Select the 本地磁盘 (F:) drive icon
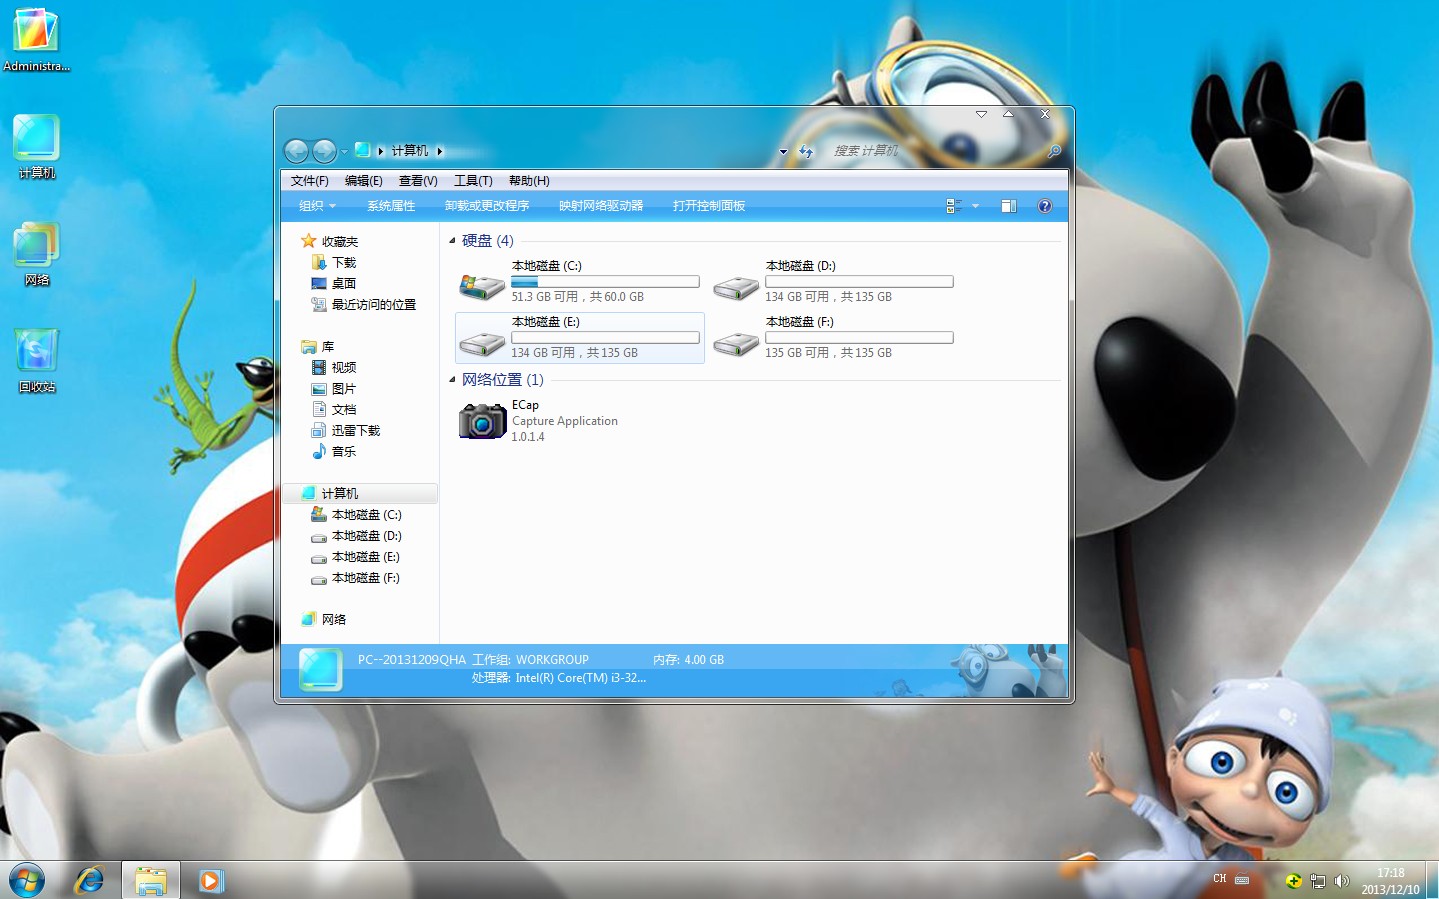 (x=736, y=344)
